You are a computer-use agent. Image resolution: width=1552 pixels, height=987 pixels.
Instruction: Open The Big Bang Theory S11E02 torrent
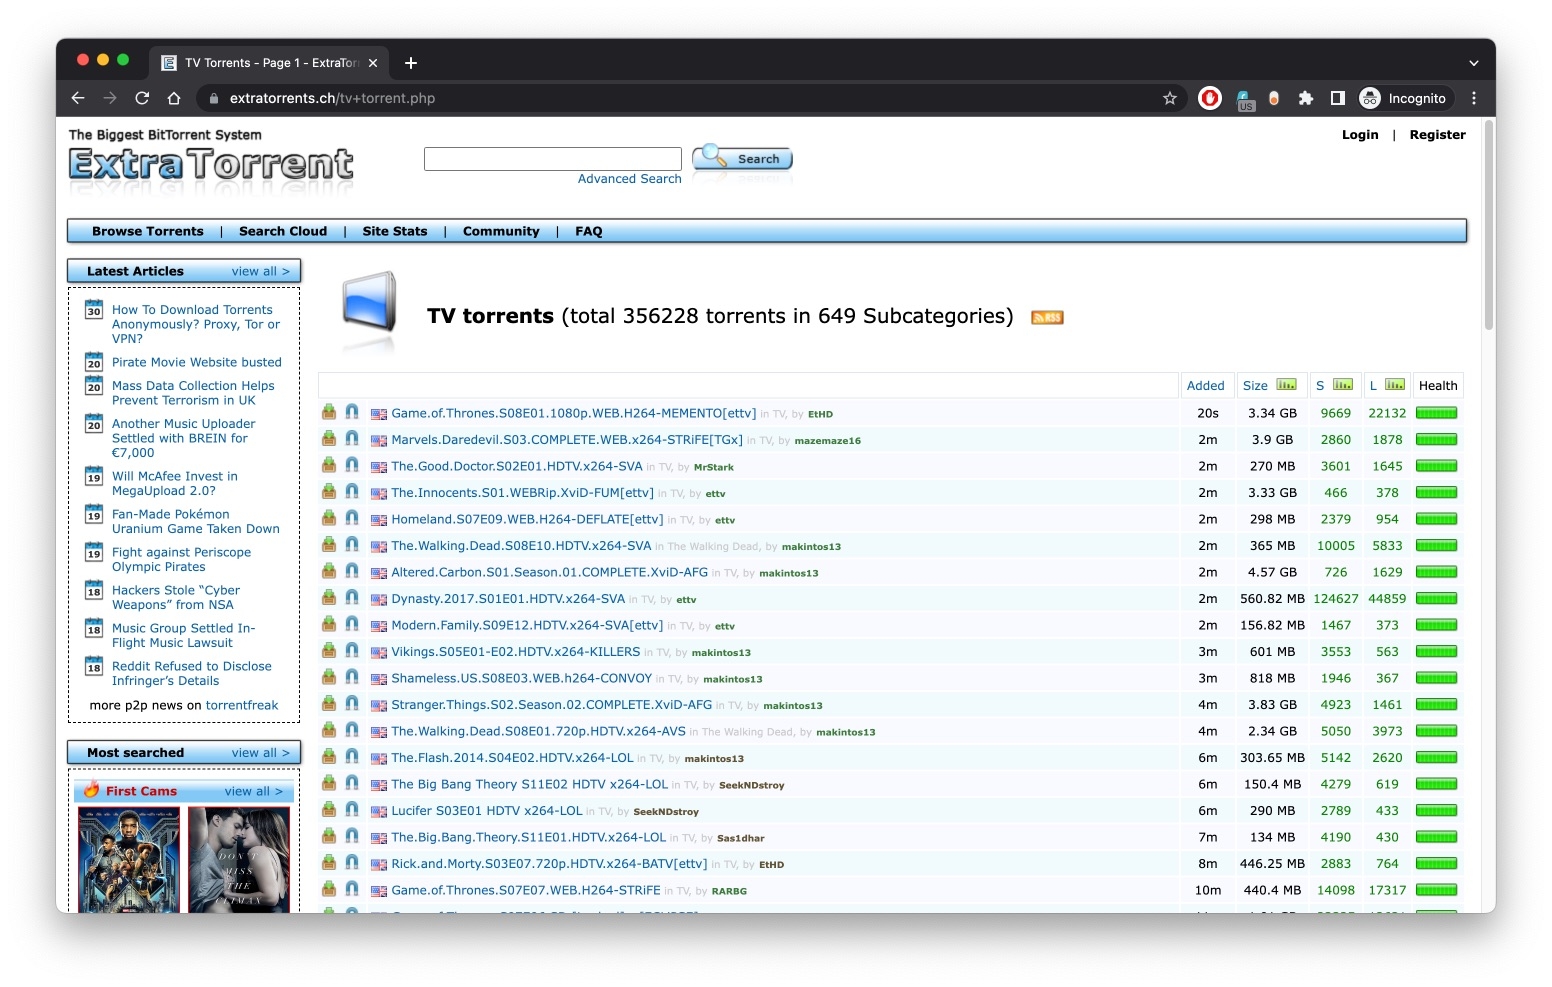click(530, 784)
